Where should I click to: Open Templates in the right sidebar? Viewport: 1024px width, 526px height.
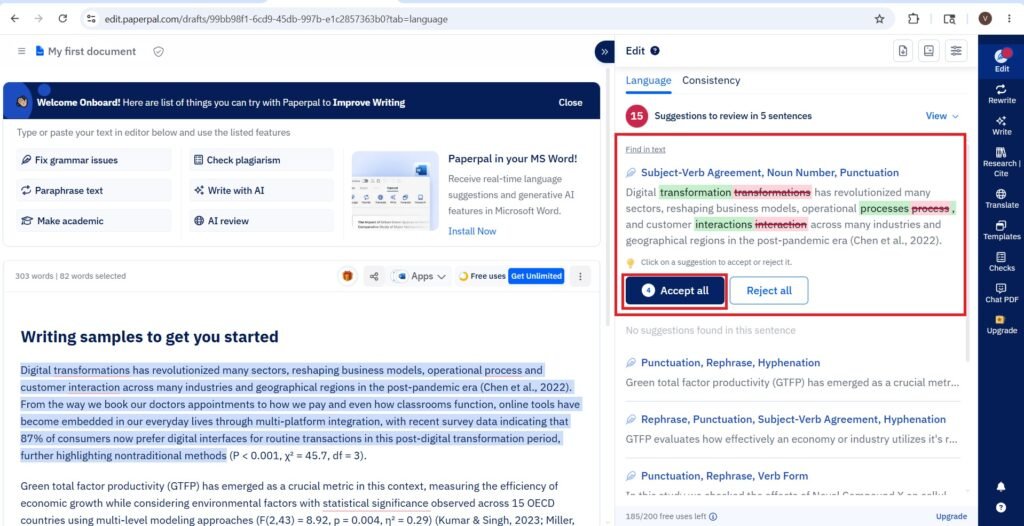1001,230
